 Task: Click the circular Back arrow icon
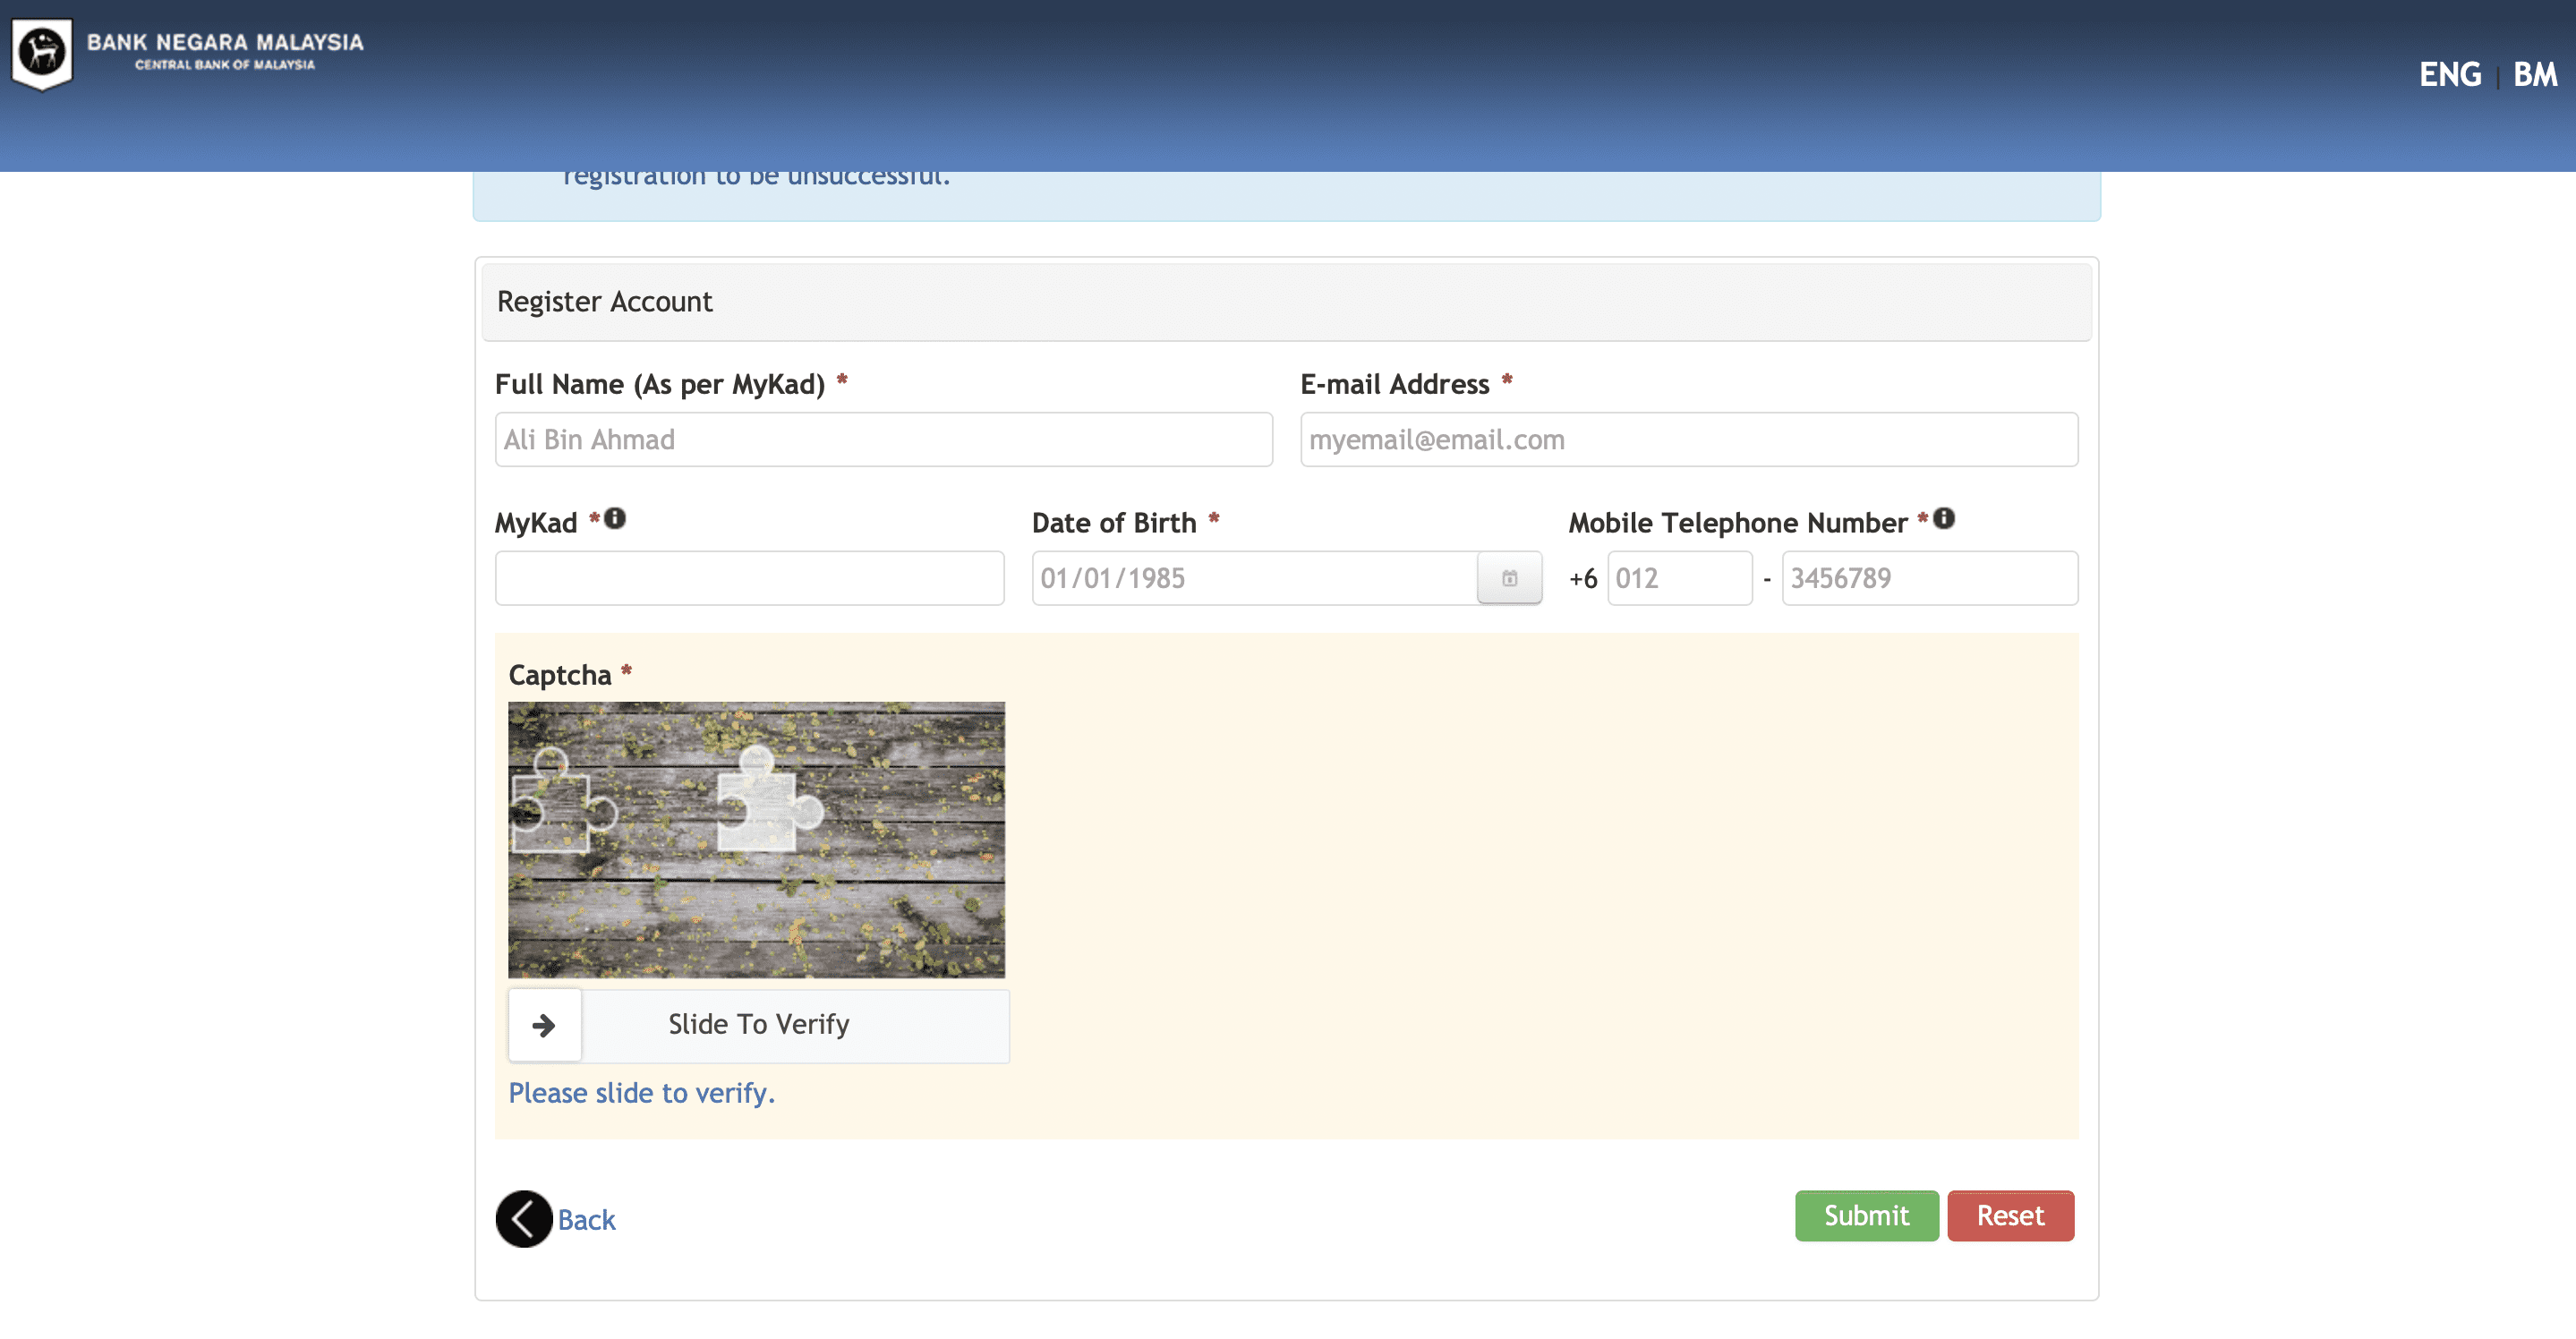(522, 1219)
